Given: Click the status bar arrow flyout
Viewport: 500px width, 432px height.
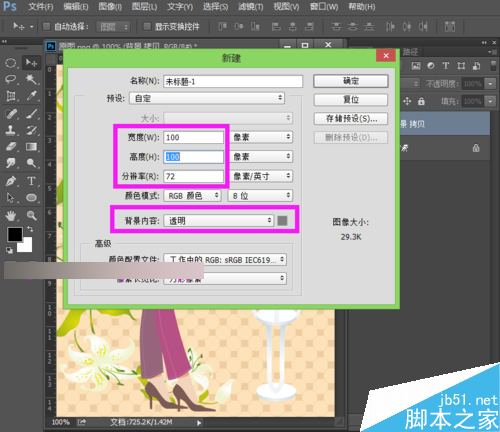Looking at the screenshot, I should 199,423.
